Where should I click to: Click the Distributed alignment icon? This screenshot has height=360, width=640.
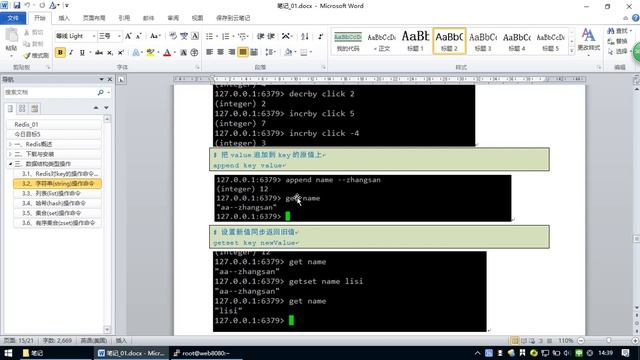253,52
